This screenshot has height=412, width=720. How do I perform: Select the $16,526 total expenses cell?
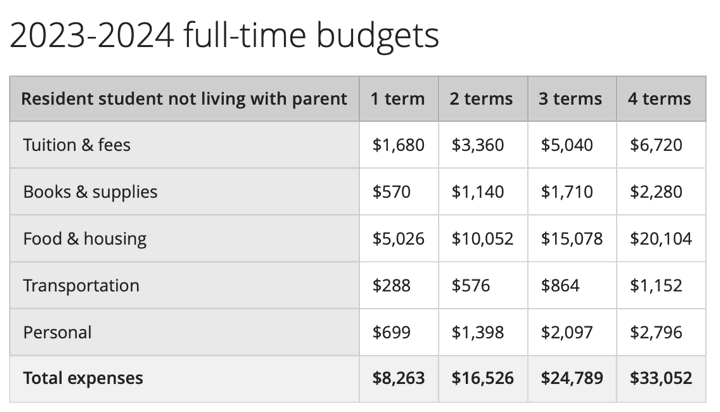point(481,378)
